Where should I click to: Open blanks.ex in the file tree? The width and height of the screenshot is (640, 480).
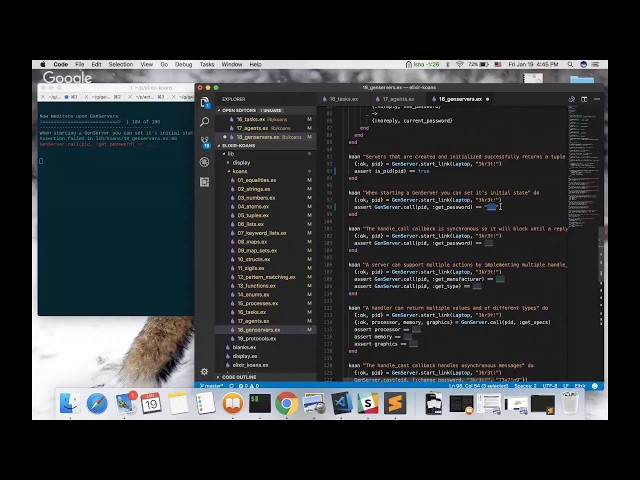click(x=265, y=347)
